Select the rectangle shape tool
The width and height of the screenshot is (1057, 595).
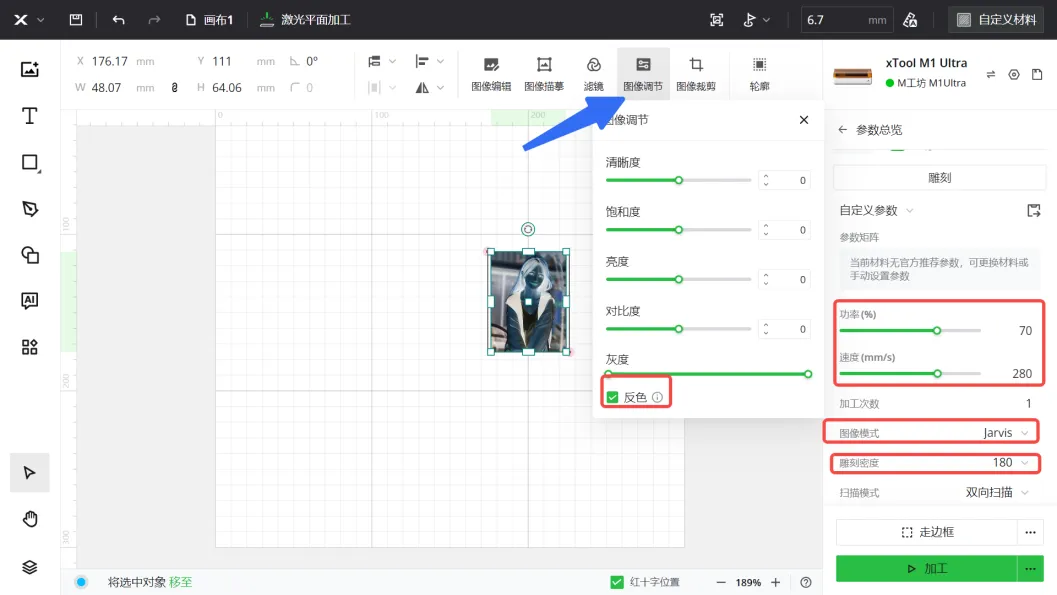[30, 162]
